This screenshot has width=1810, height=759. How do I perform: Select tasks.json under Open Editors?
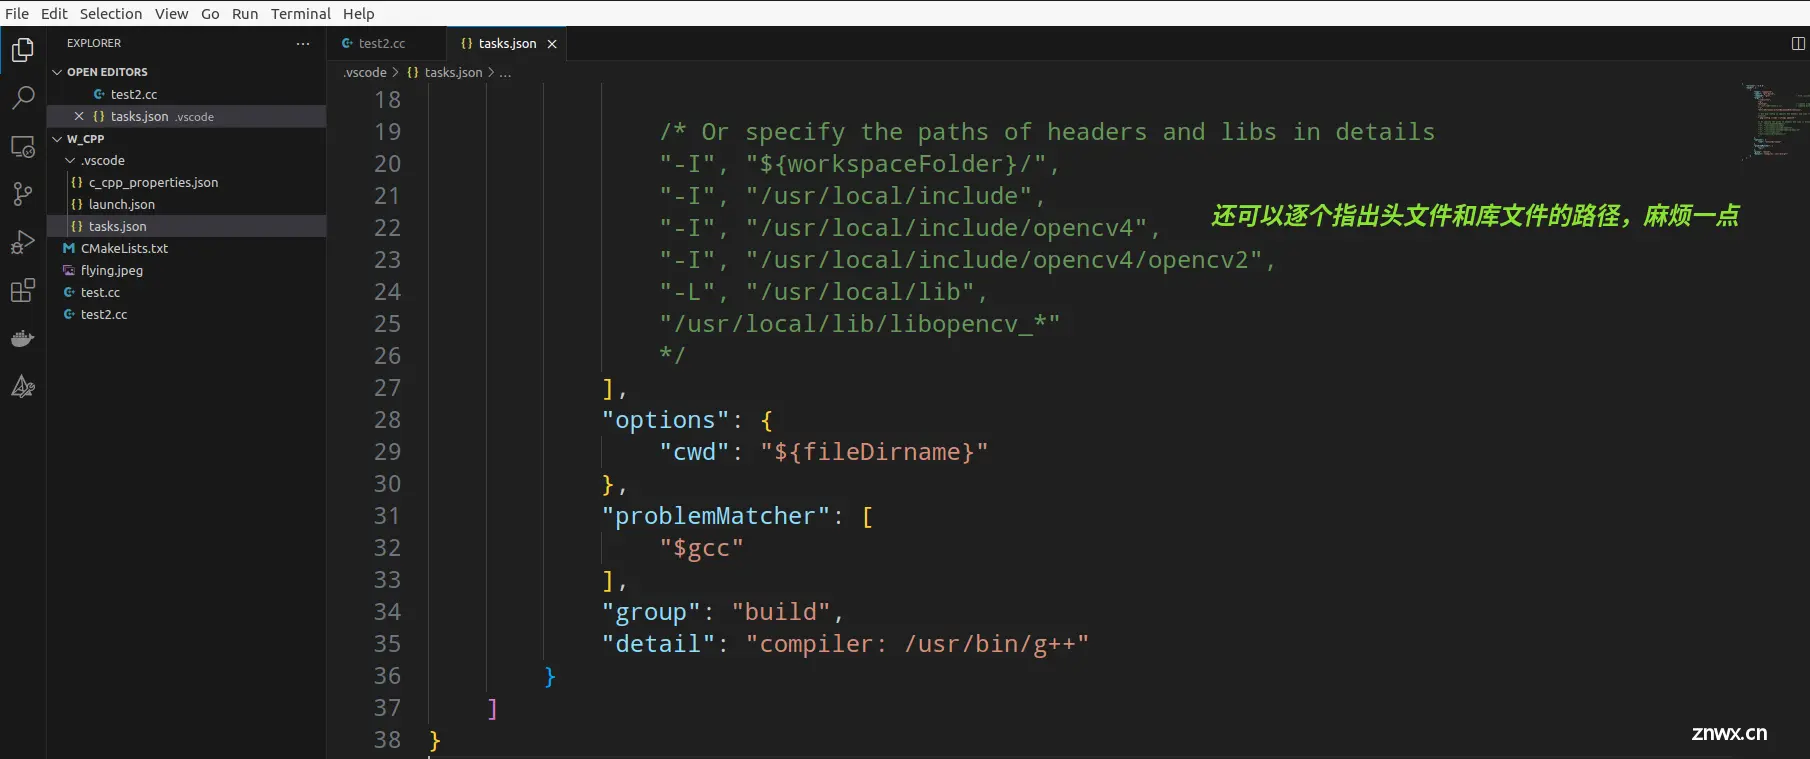(x=186, y=116)
